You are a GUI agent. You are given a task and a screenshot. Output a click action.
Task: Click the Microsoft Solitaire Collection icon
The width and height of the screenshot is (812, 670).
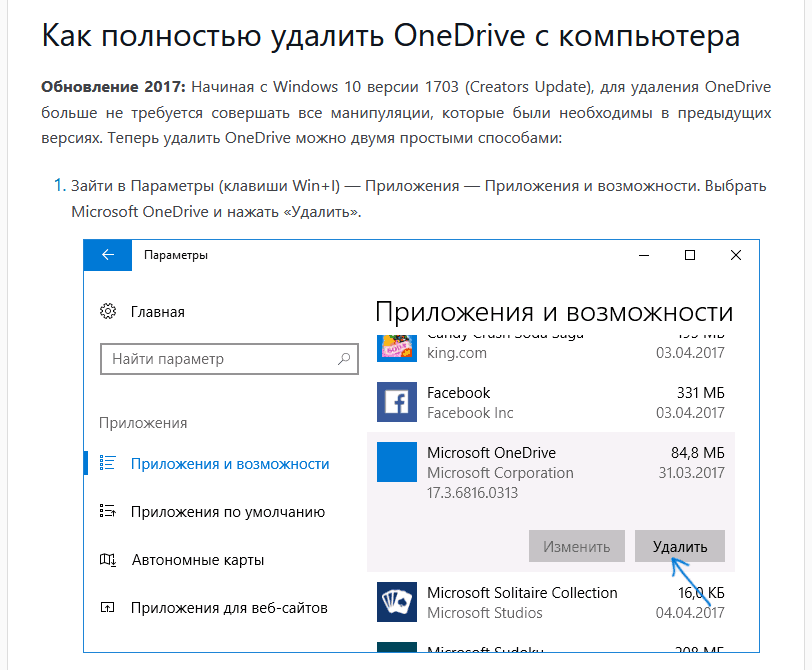coord(396,602)
